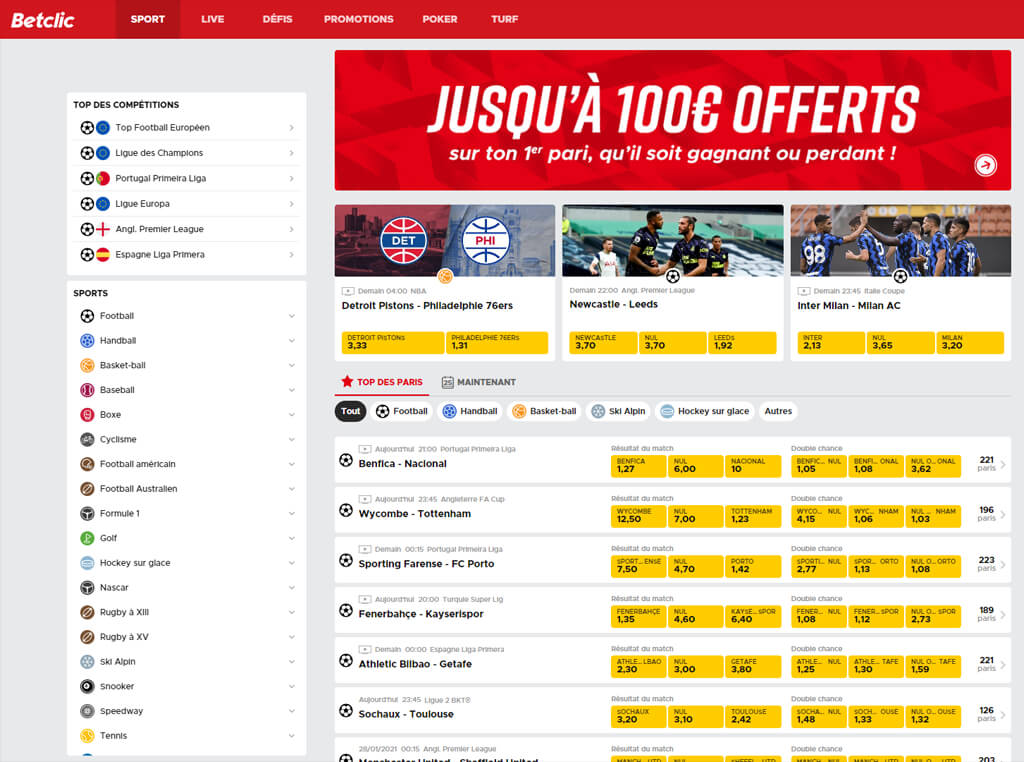The image size is (1024, 762).
Task: Click the Betclic logo
Action: pos(42,20)
